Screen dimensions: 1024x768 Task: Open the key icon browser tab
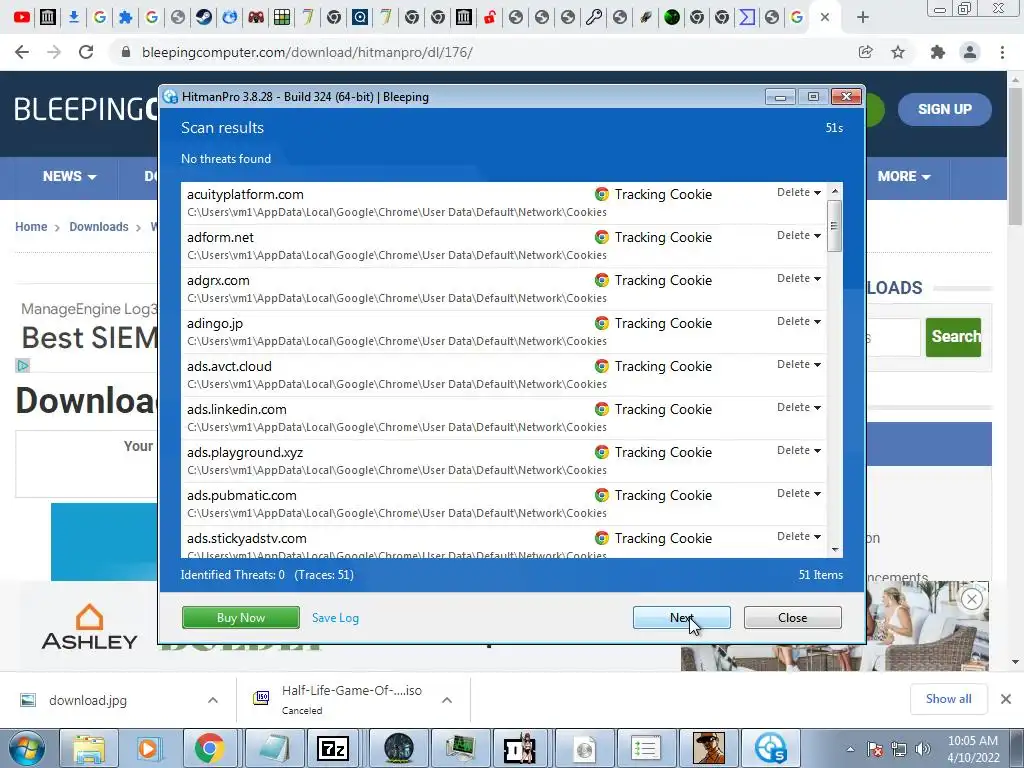point(594,17)
